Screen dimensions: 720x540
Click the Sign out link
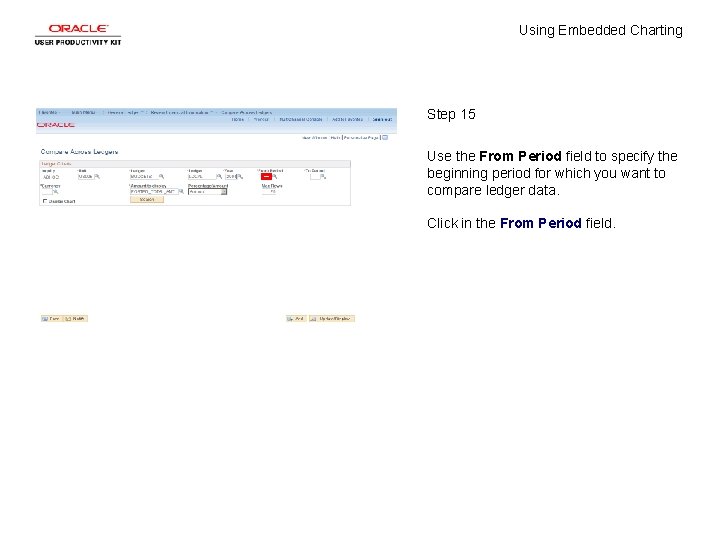coord(382,119)
